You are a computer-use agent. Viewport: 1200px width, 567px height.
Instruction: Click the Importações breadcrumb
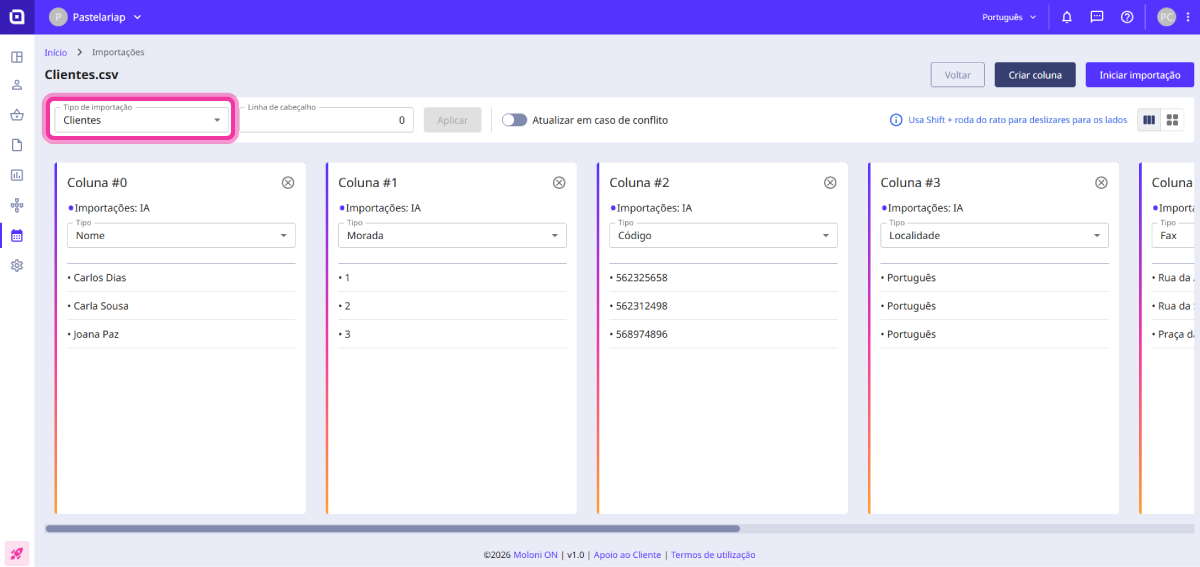tap(118, 52)
